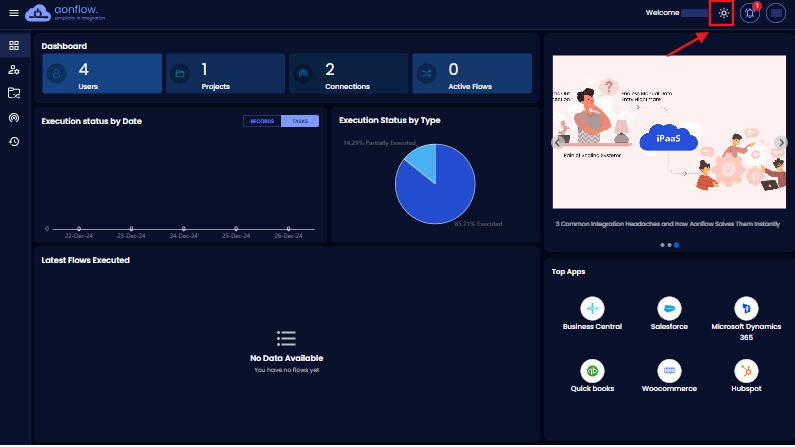Open the Active Flows summary card
The image size is (795, 447).
tap(471, 74)
